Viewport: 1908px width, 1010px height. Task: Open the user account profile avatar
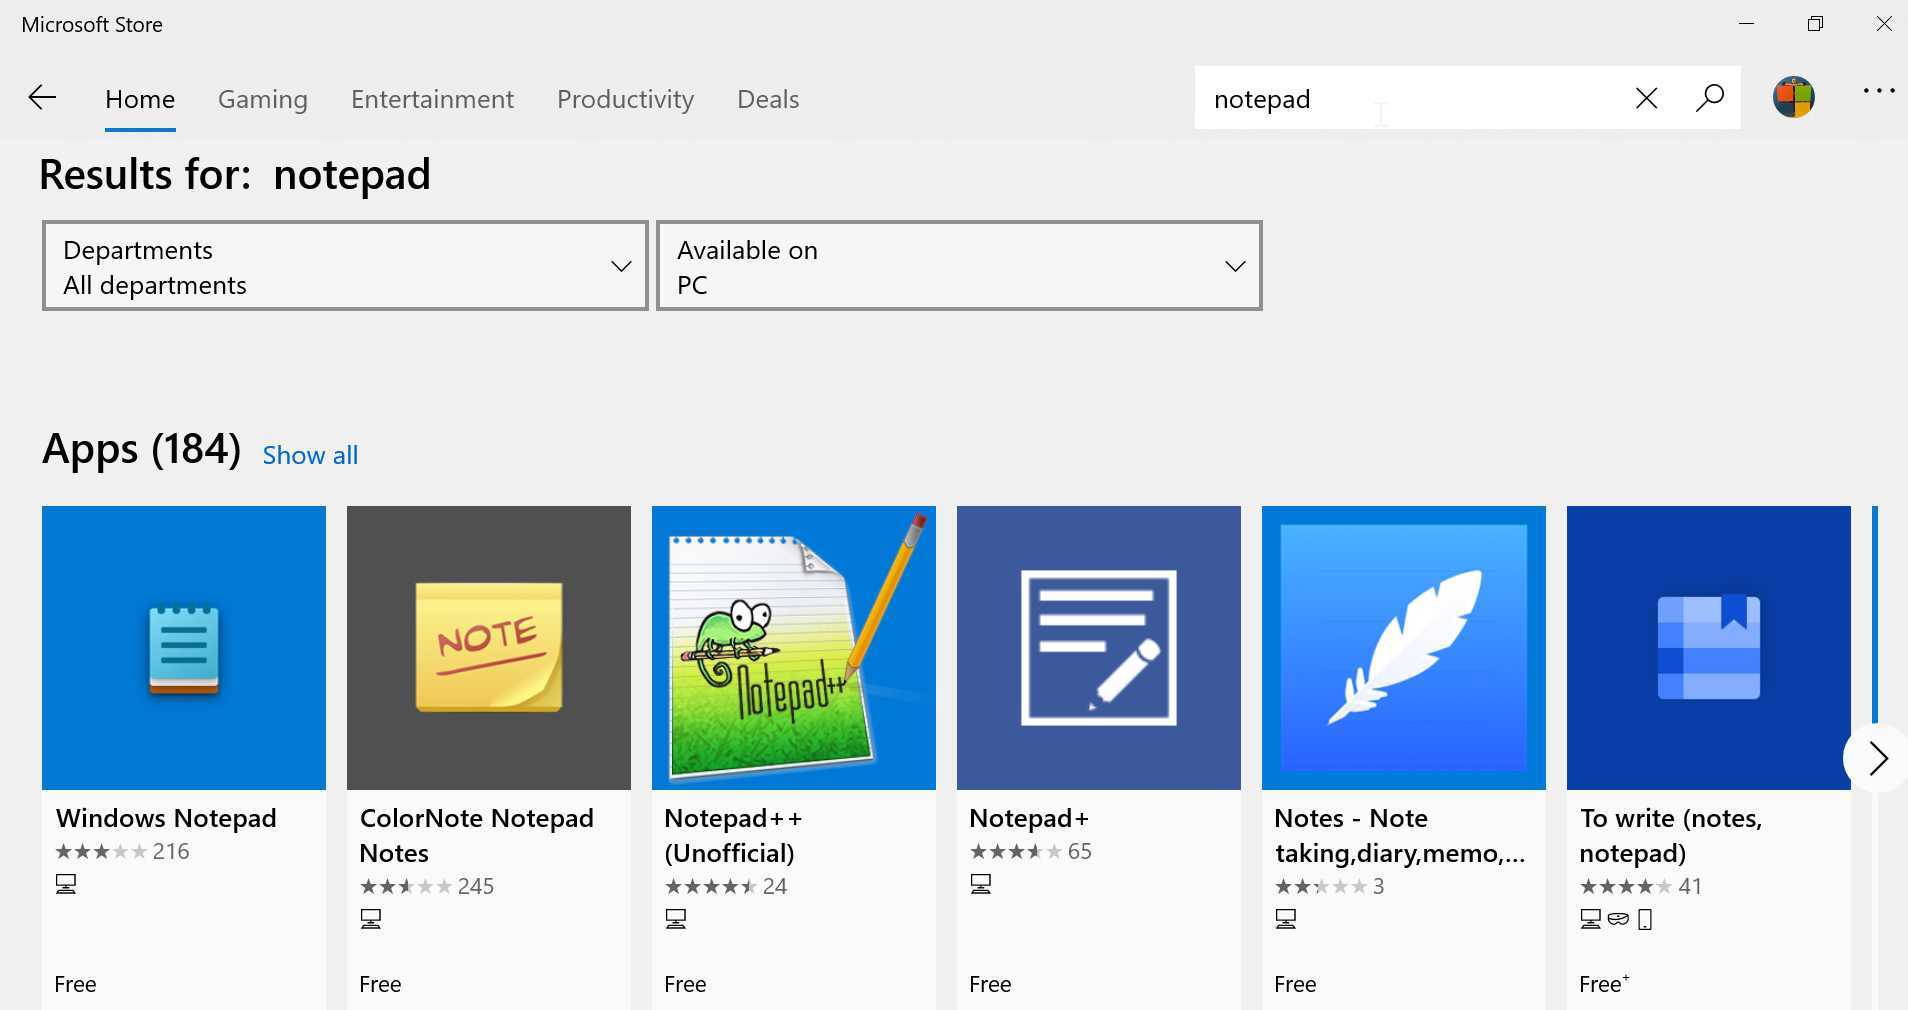[x=1793, y=98]
